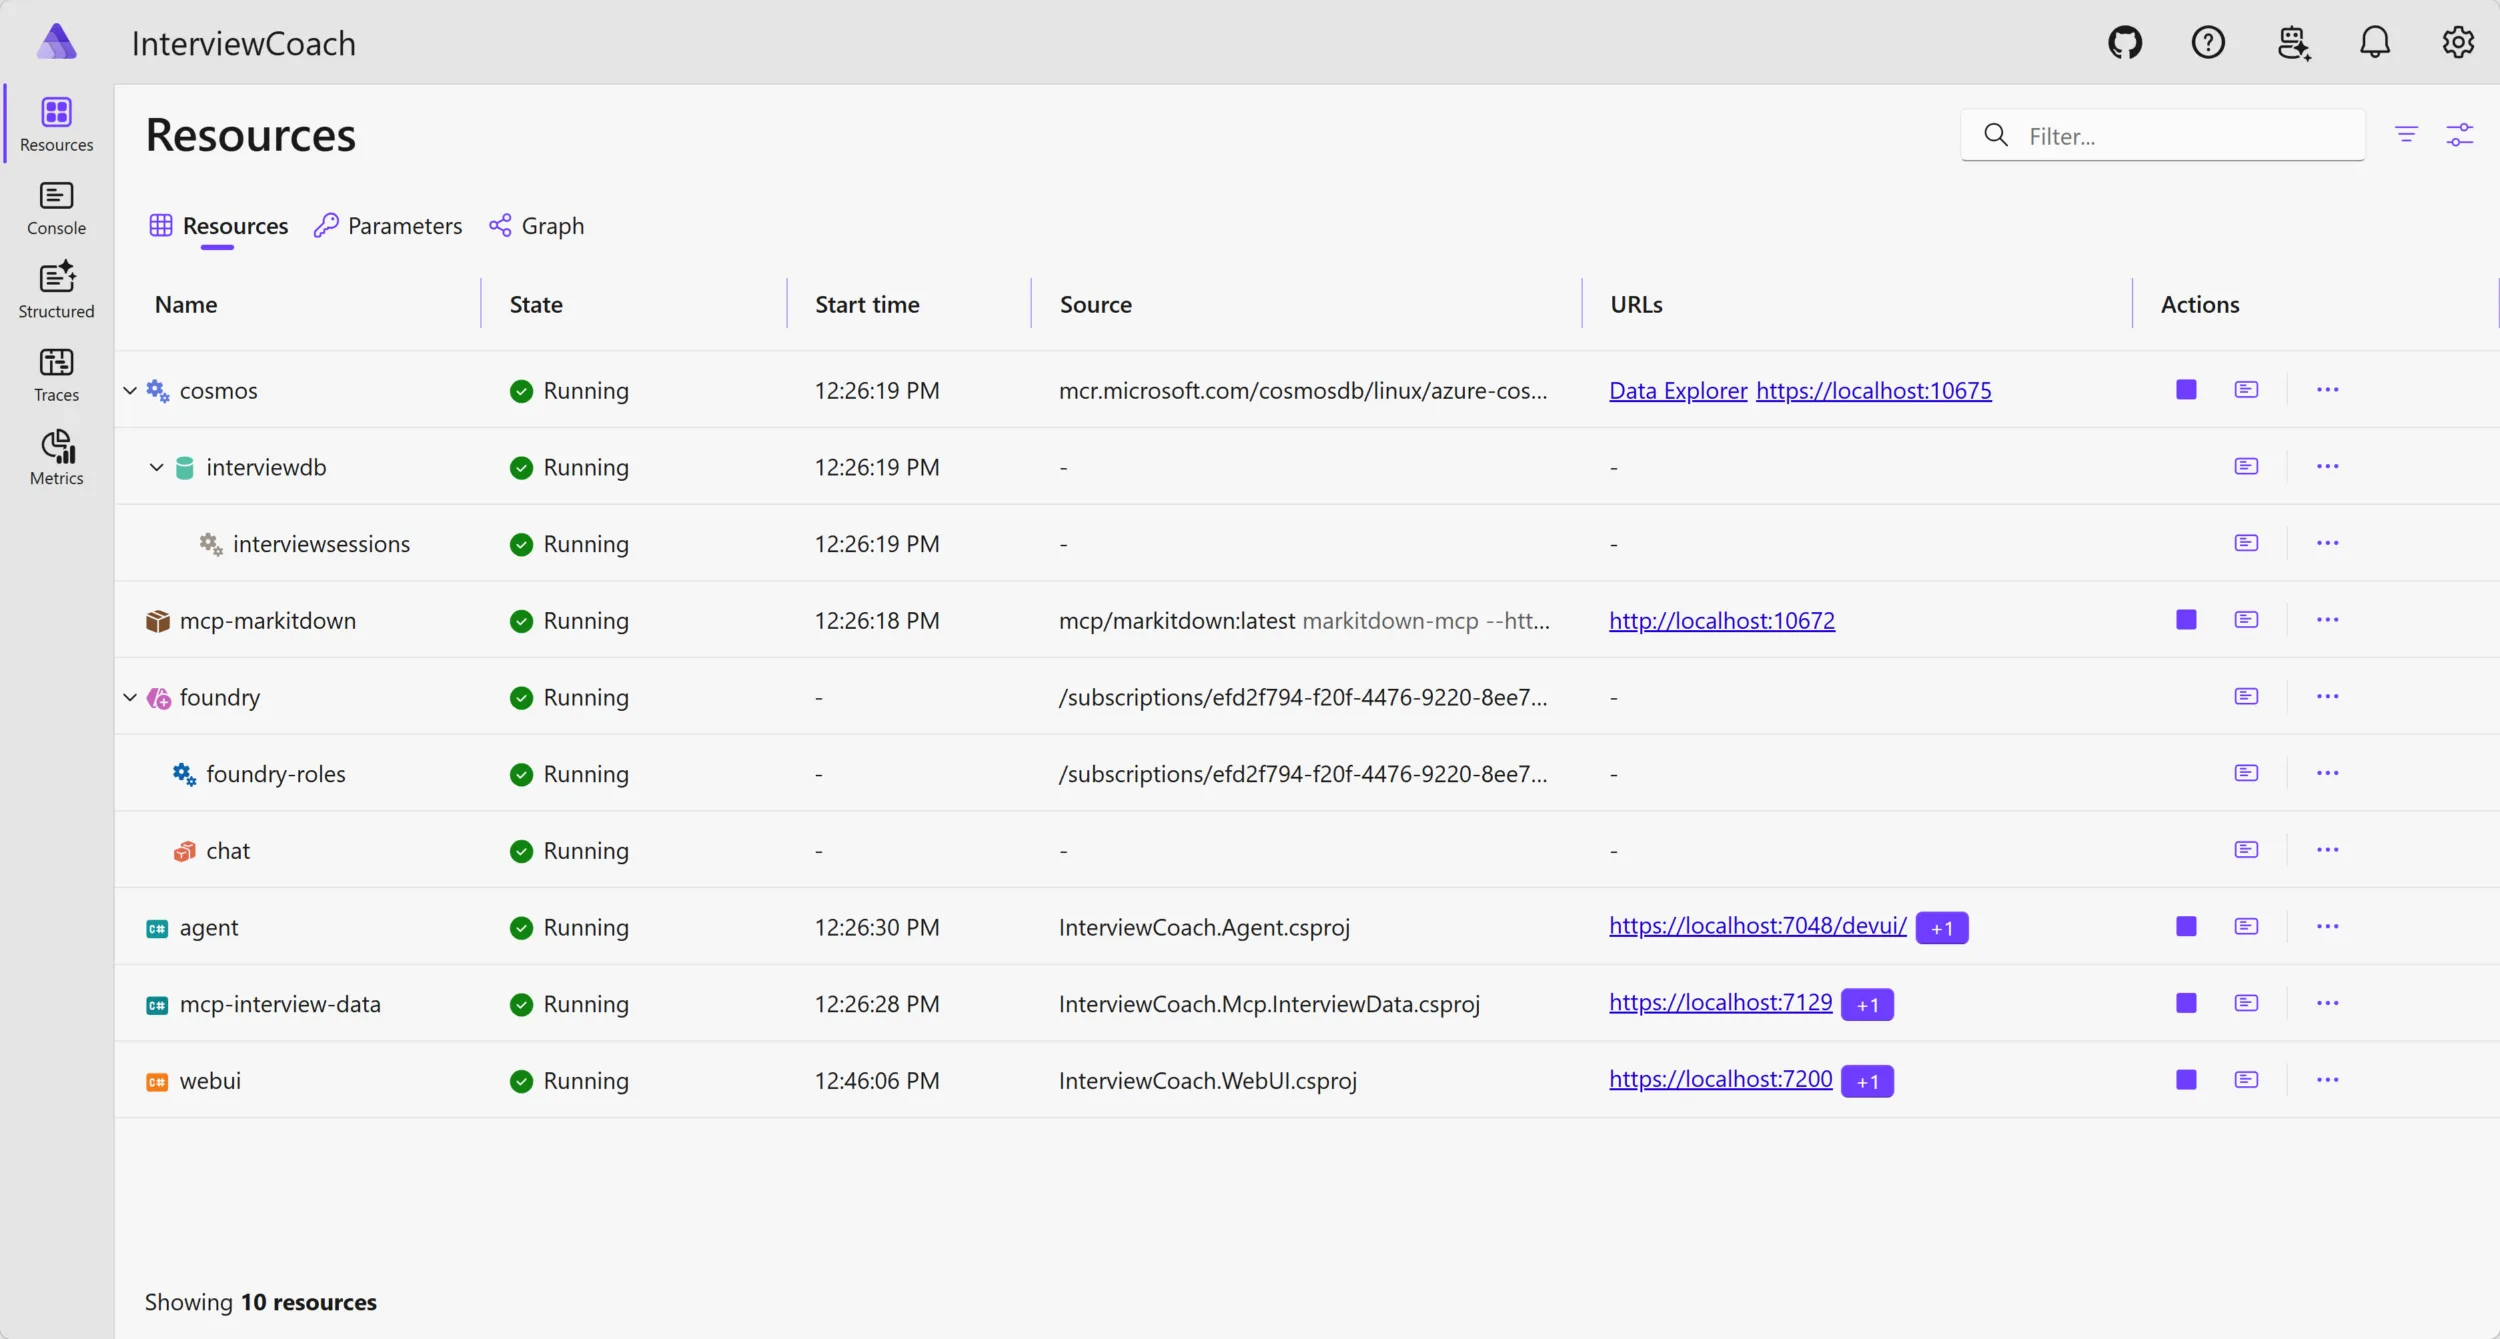This screenshot has height=1339, width=2500.
Task: Stop the webui resource
Action: coord(2186,1079)
